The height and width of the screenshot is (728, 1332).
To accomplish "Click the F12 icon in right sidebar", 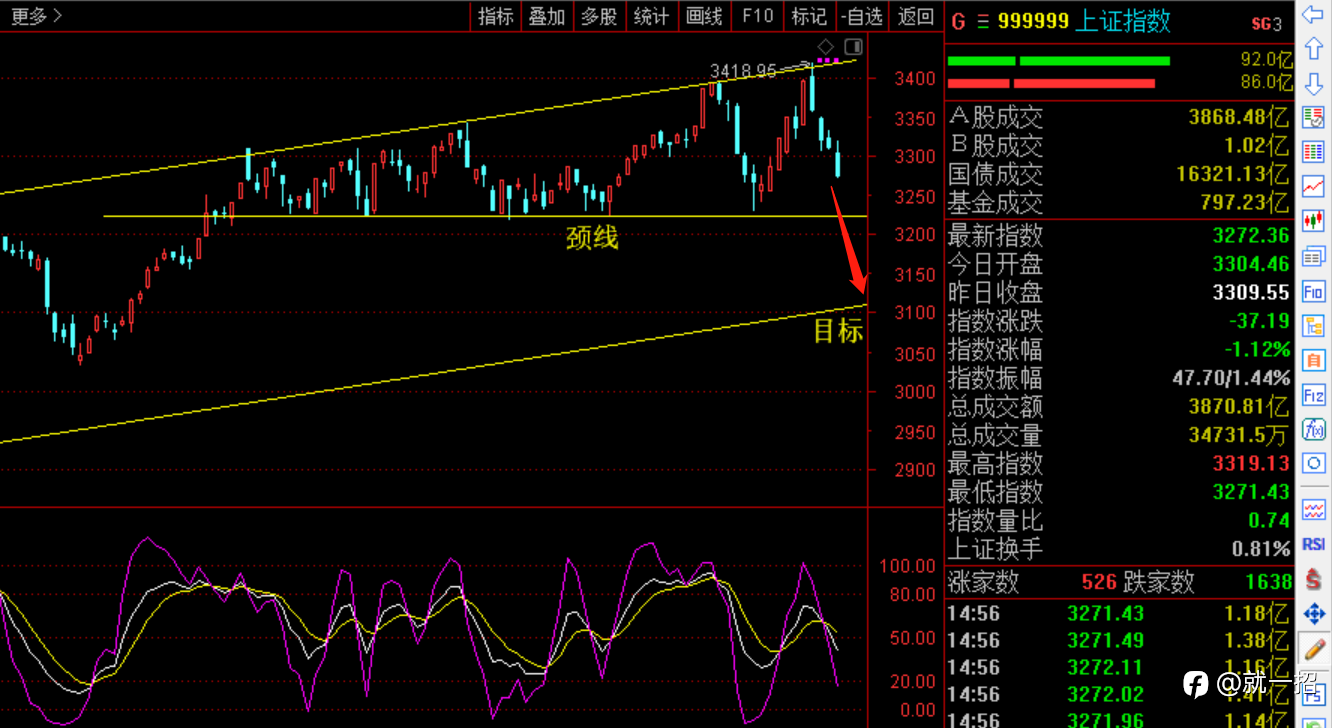I will [1313, 395].
